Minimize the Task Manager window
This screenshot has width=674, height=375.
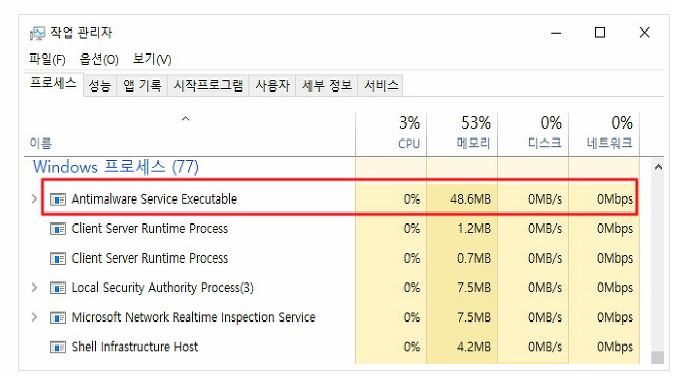tap(556, 33)
